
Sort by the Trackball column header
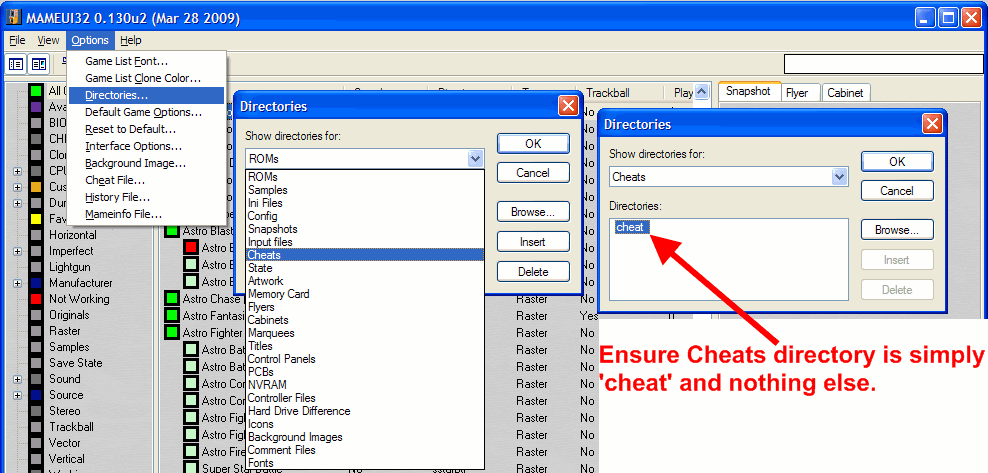[622, 93]
